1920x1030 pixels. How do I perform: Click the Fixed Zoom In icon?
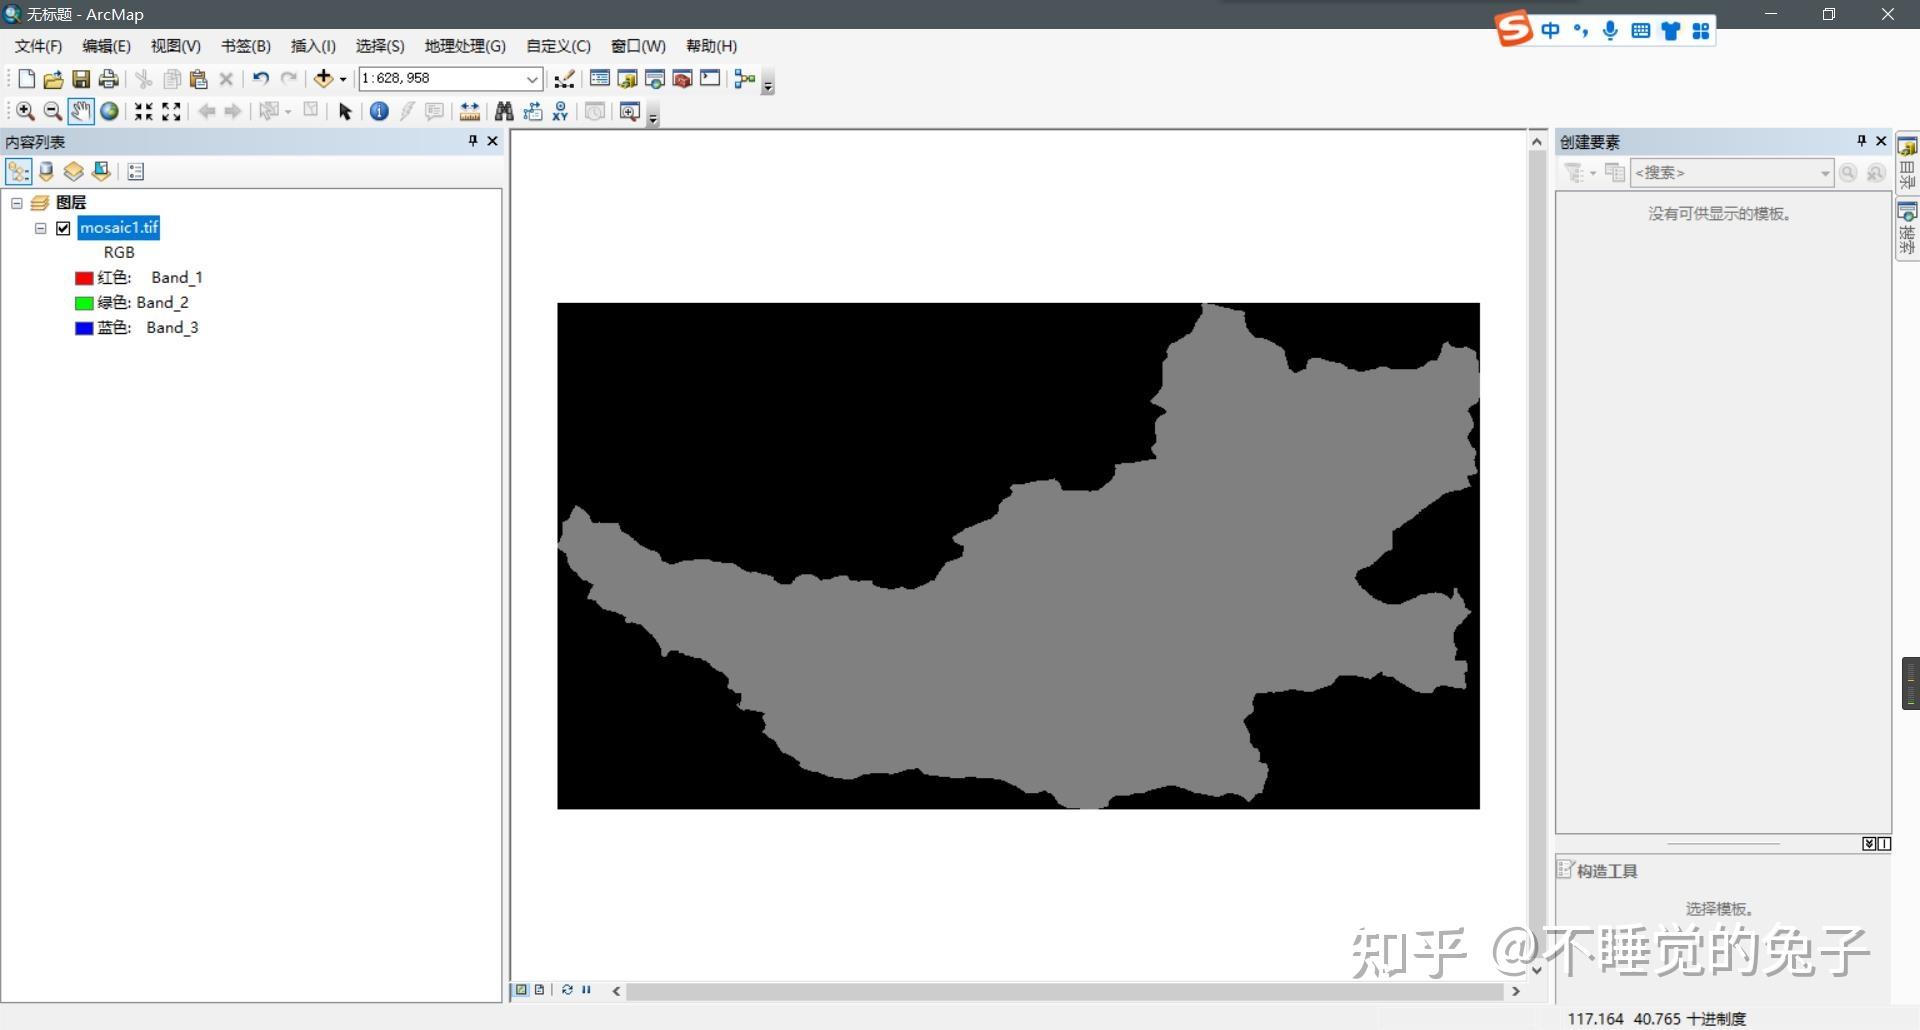(x=144, y=111)
